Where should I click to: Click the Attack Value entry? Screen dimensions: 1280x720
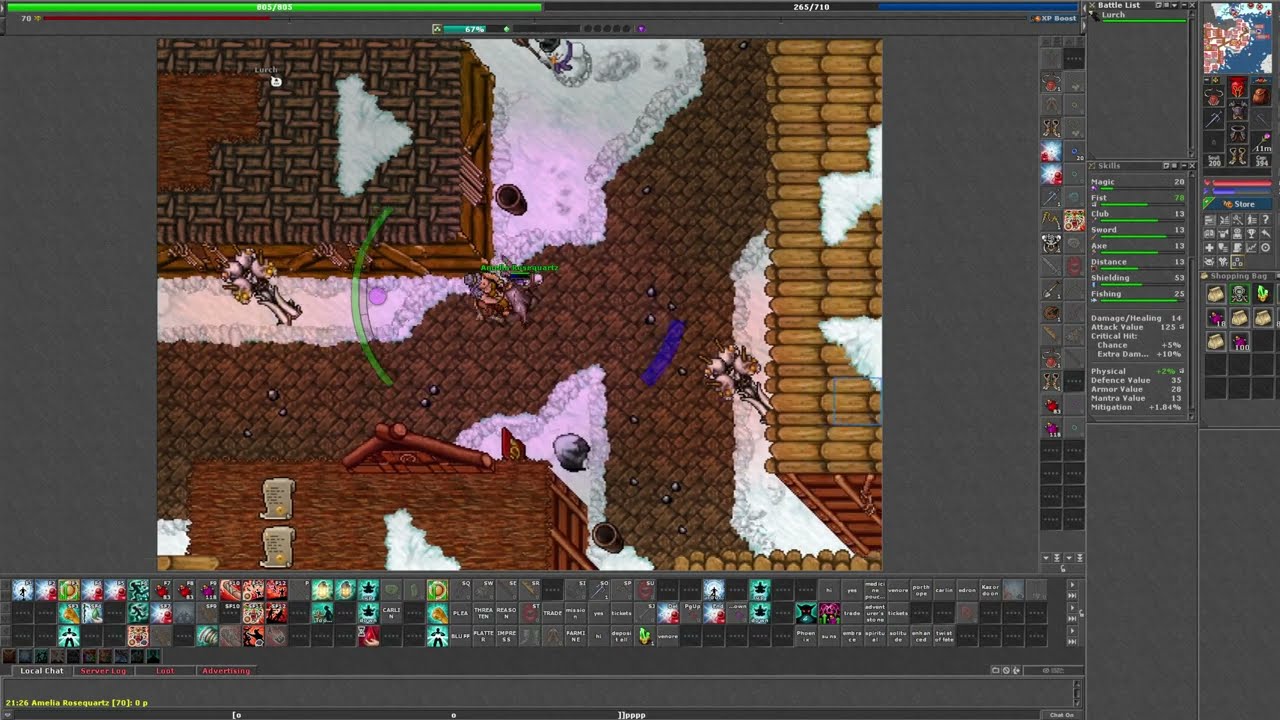tap(1138, 327)
